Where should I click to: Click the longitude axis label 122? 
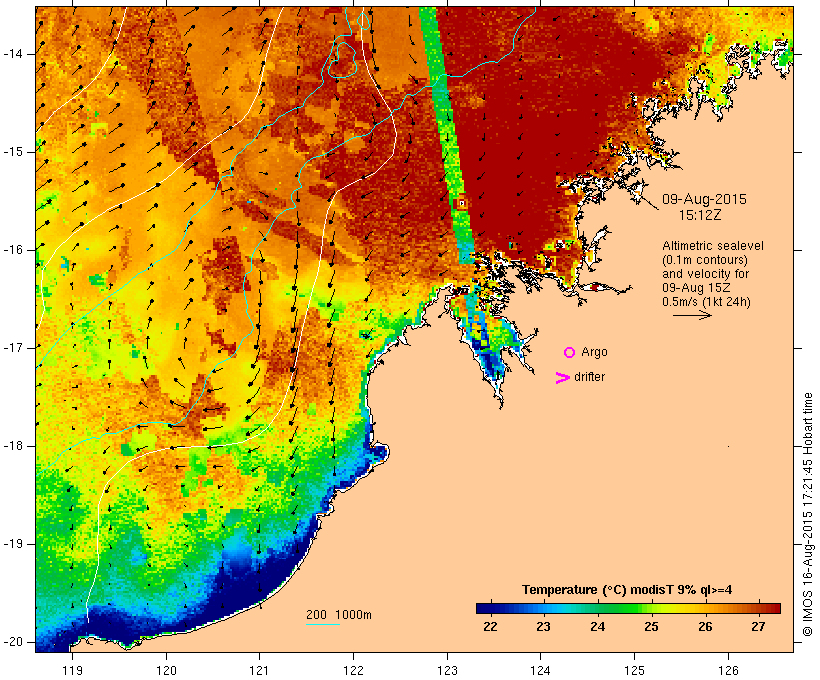coord(354,671)
